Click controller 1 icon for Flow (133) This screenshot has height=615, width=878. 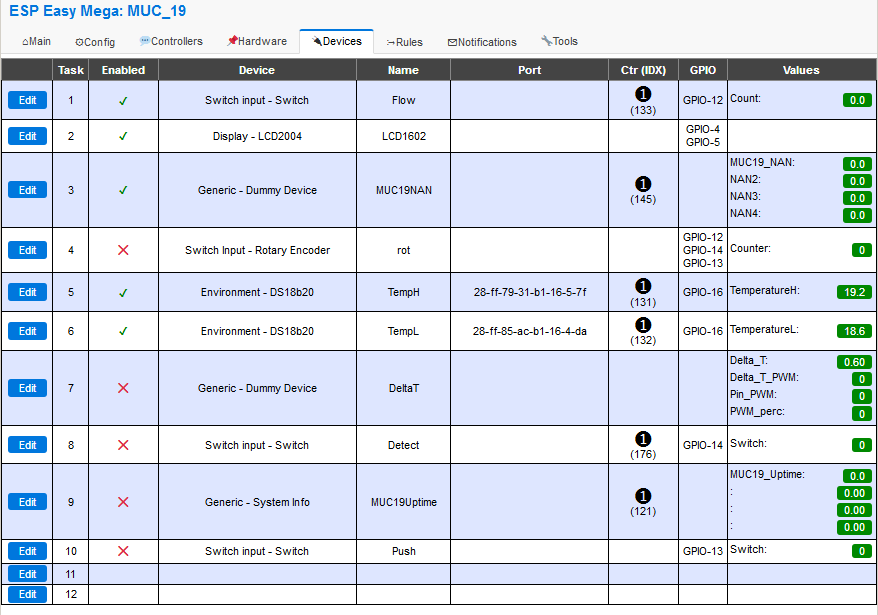[x=643, y=94]
